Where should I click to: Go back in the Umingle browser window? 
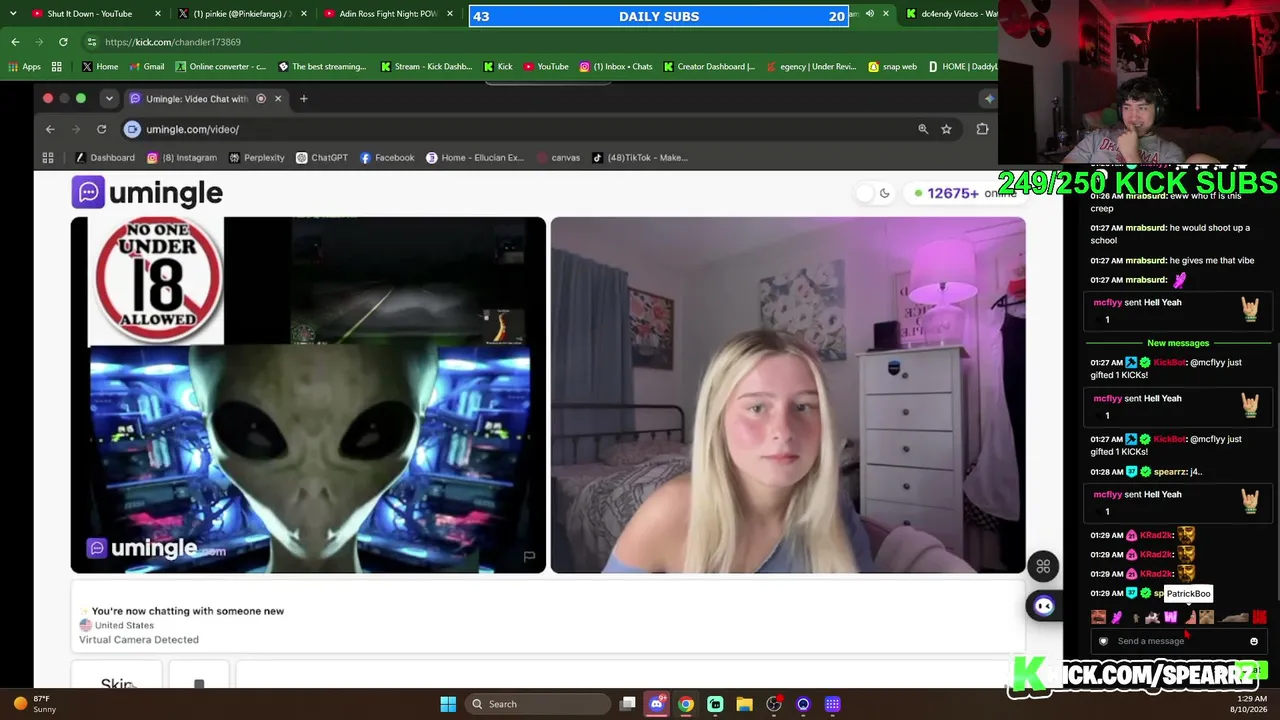pyautogui.click(x=50, y=129)
